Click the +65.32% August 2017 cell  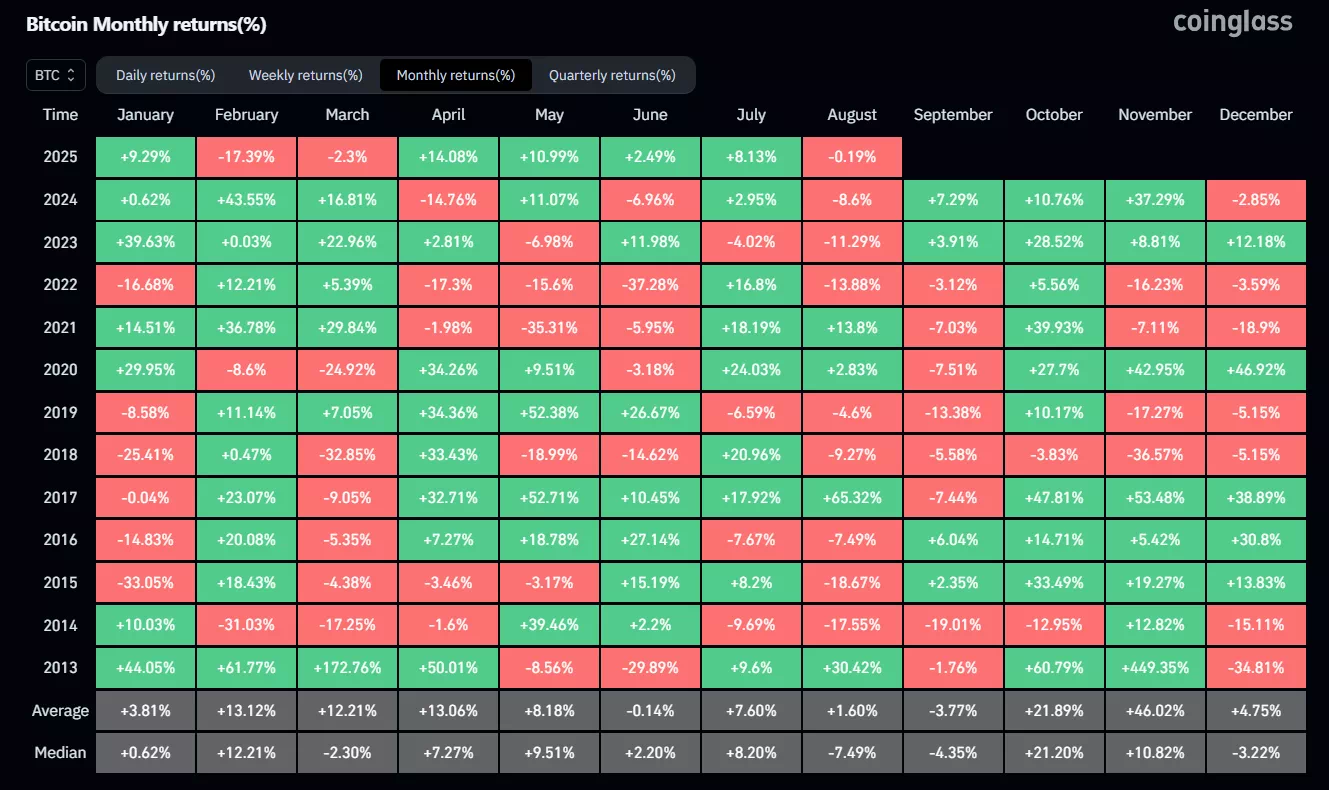click(852, 497)
